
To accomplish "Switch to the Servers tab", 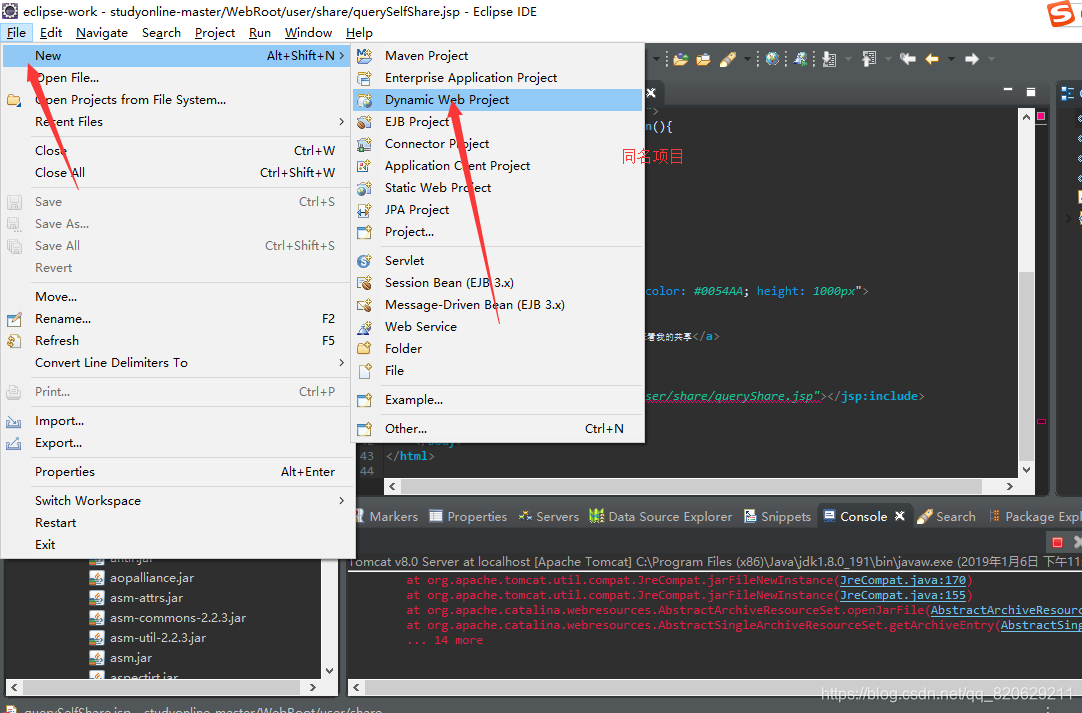I will (549, 516).
